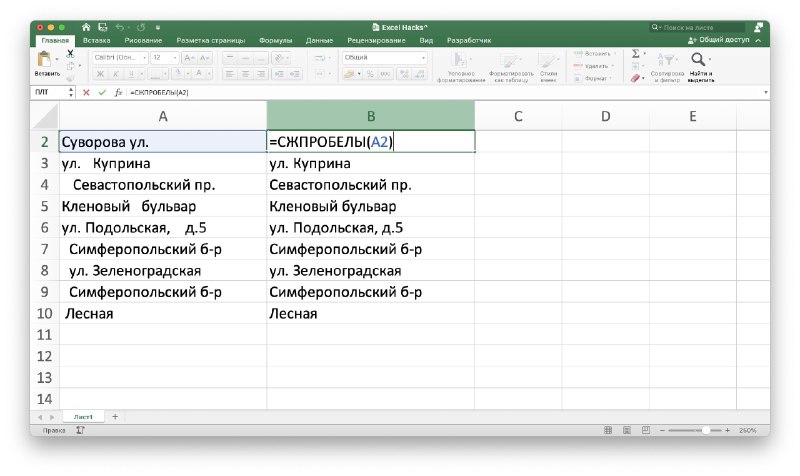Click the Conditional Formatting icon
800x476 pixels.
coord(459,60)
